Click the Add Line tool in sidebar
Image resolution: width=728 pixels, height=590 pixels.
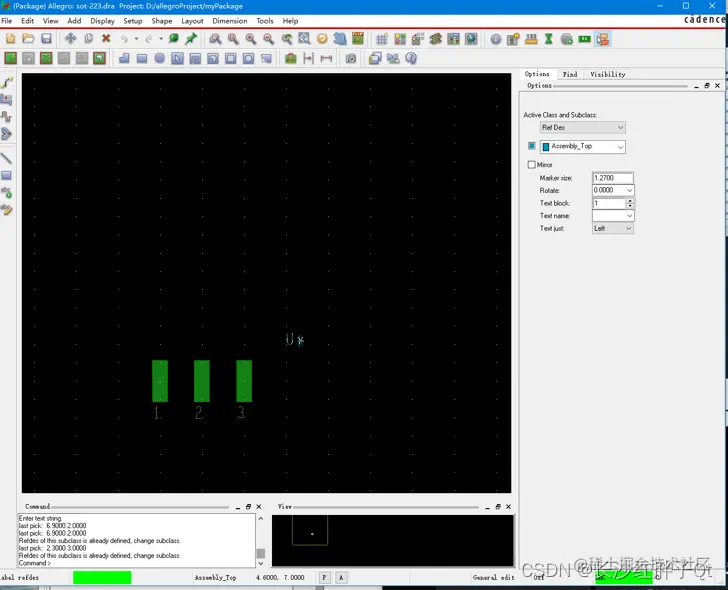[x=6, y=158]
